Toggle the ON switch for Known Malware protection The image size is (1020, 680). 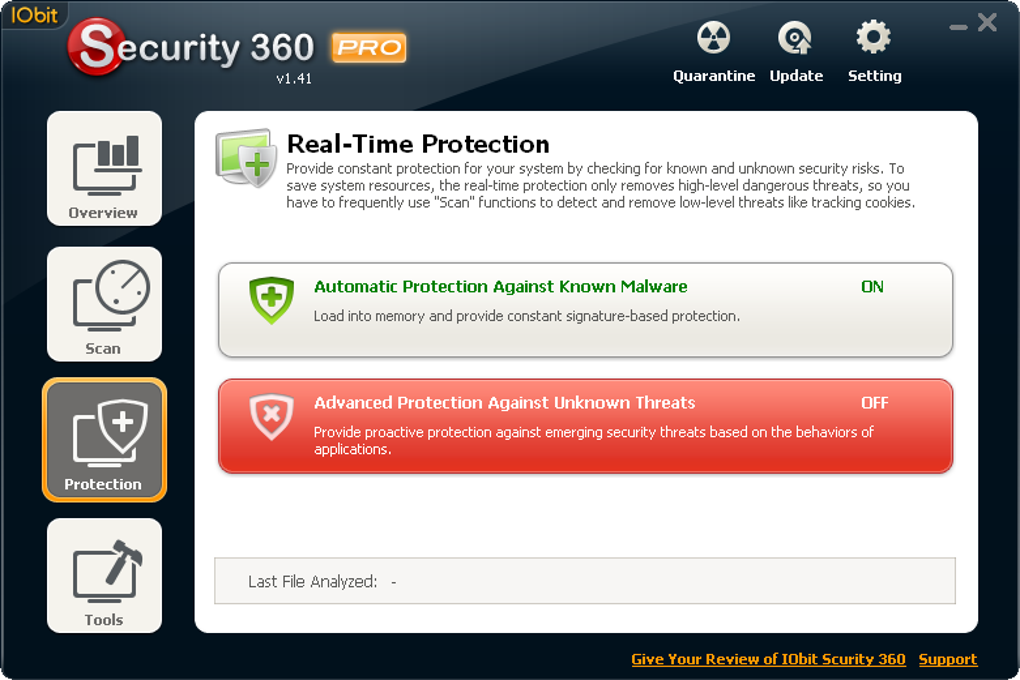point(872,287)
